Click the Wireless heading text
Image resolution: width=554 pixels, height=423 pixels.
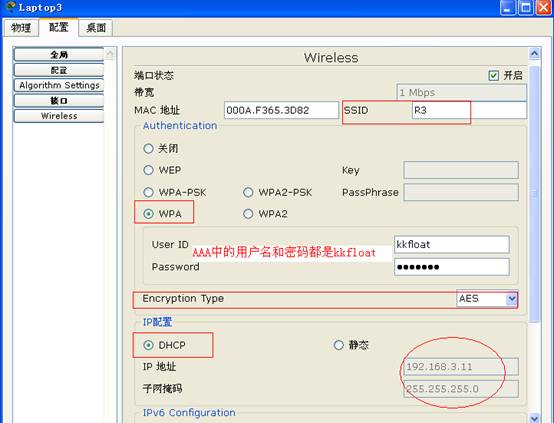coord(331,58)
